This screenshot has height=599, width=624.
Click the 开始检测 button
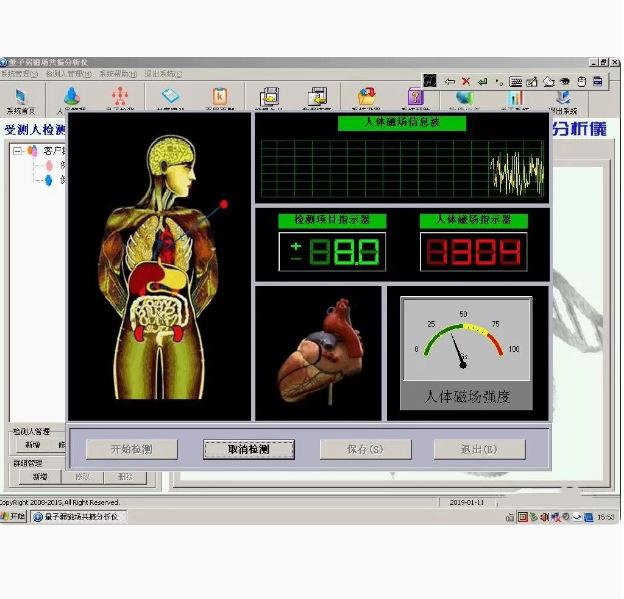[132, 449]
